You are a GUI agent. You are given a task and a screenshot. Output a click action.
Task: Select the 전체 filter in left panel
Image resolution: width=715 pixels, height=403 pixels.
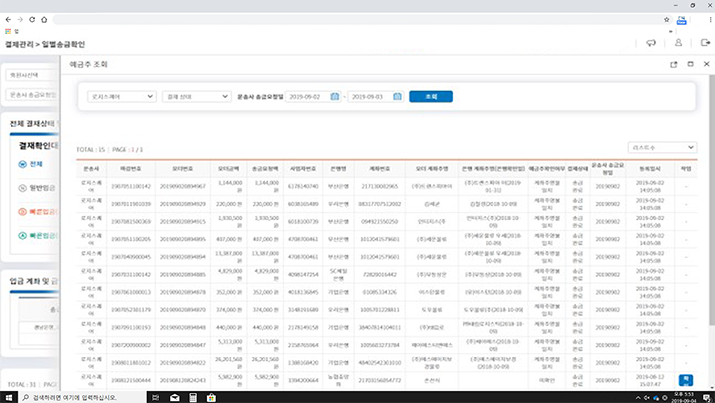[31, 164]
